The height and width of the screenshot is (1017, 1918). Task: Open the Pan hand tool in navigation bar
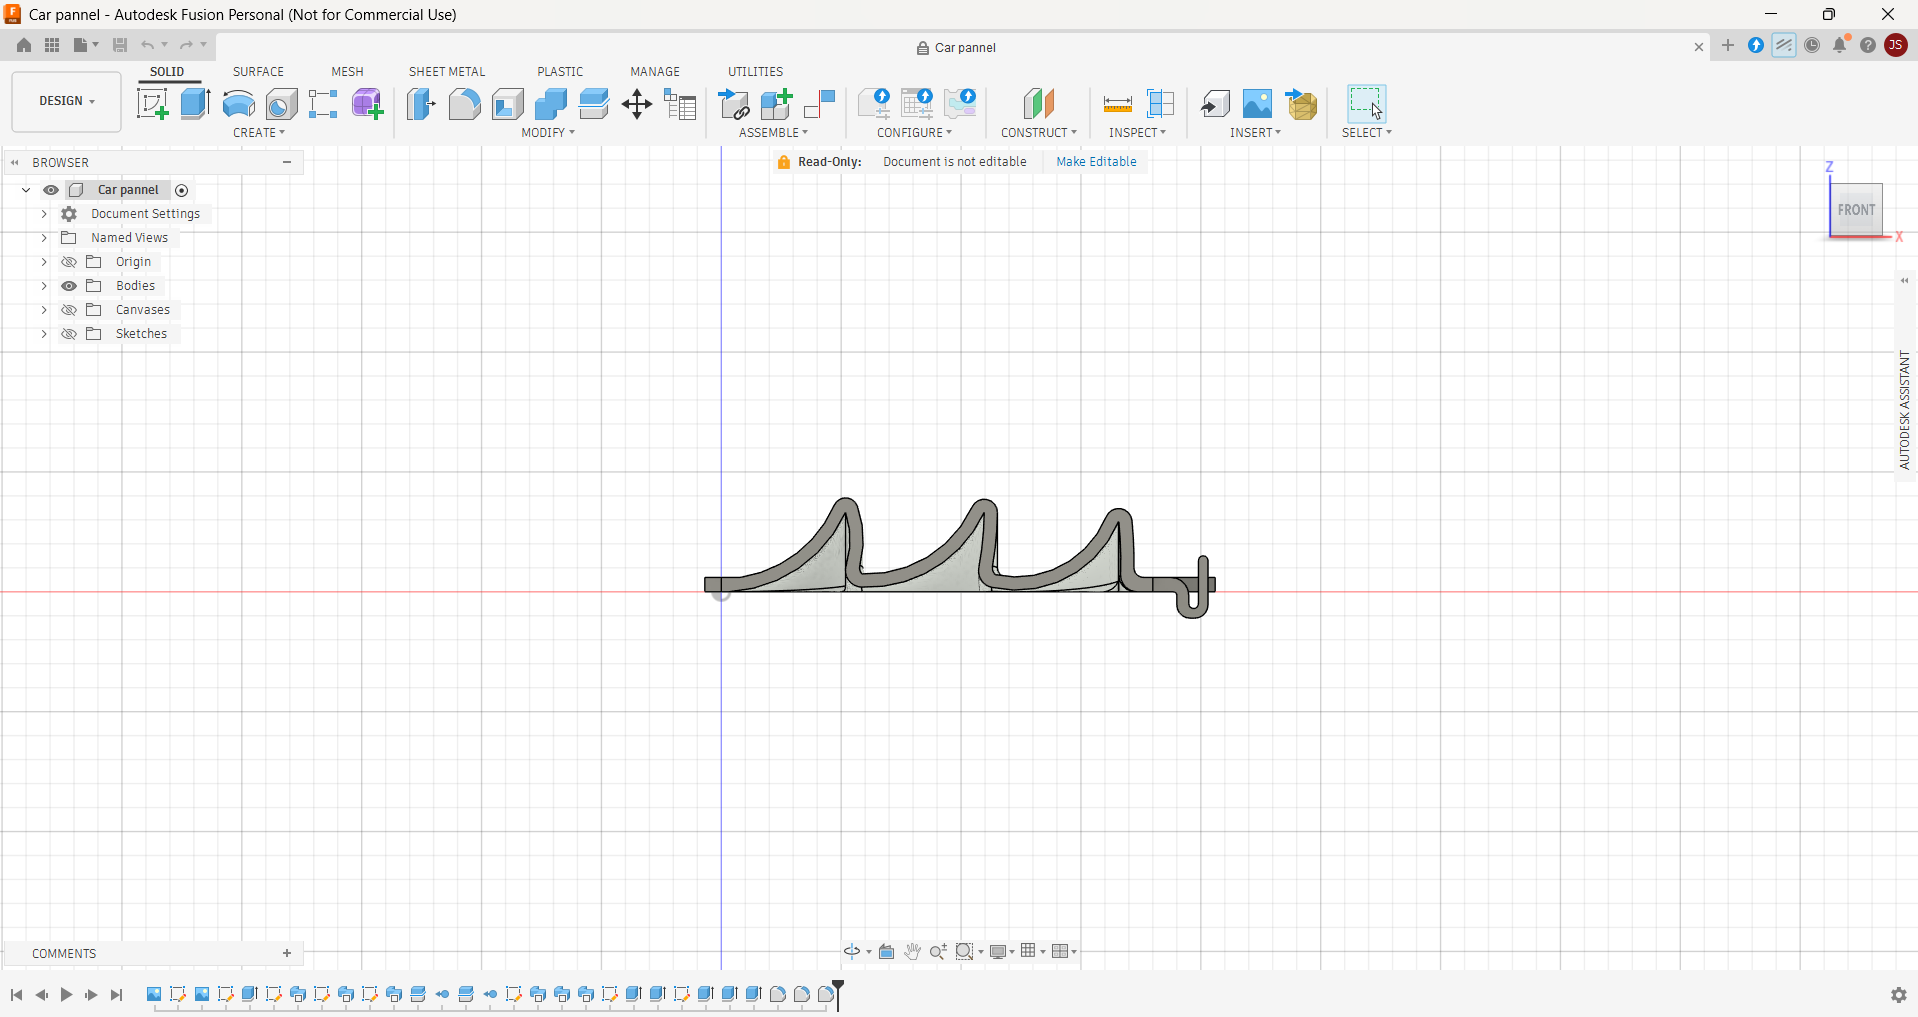click(x=912, y=951)
